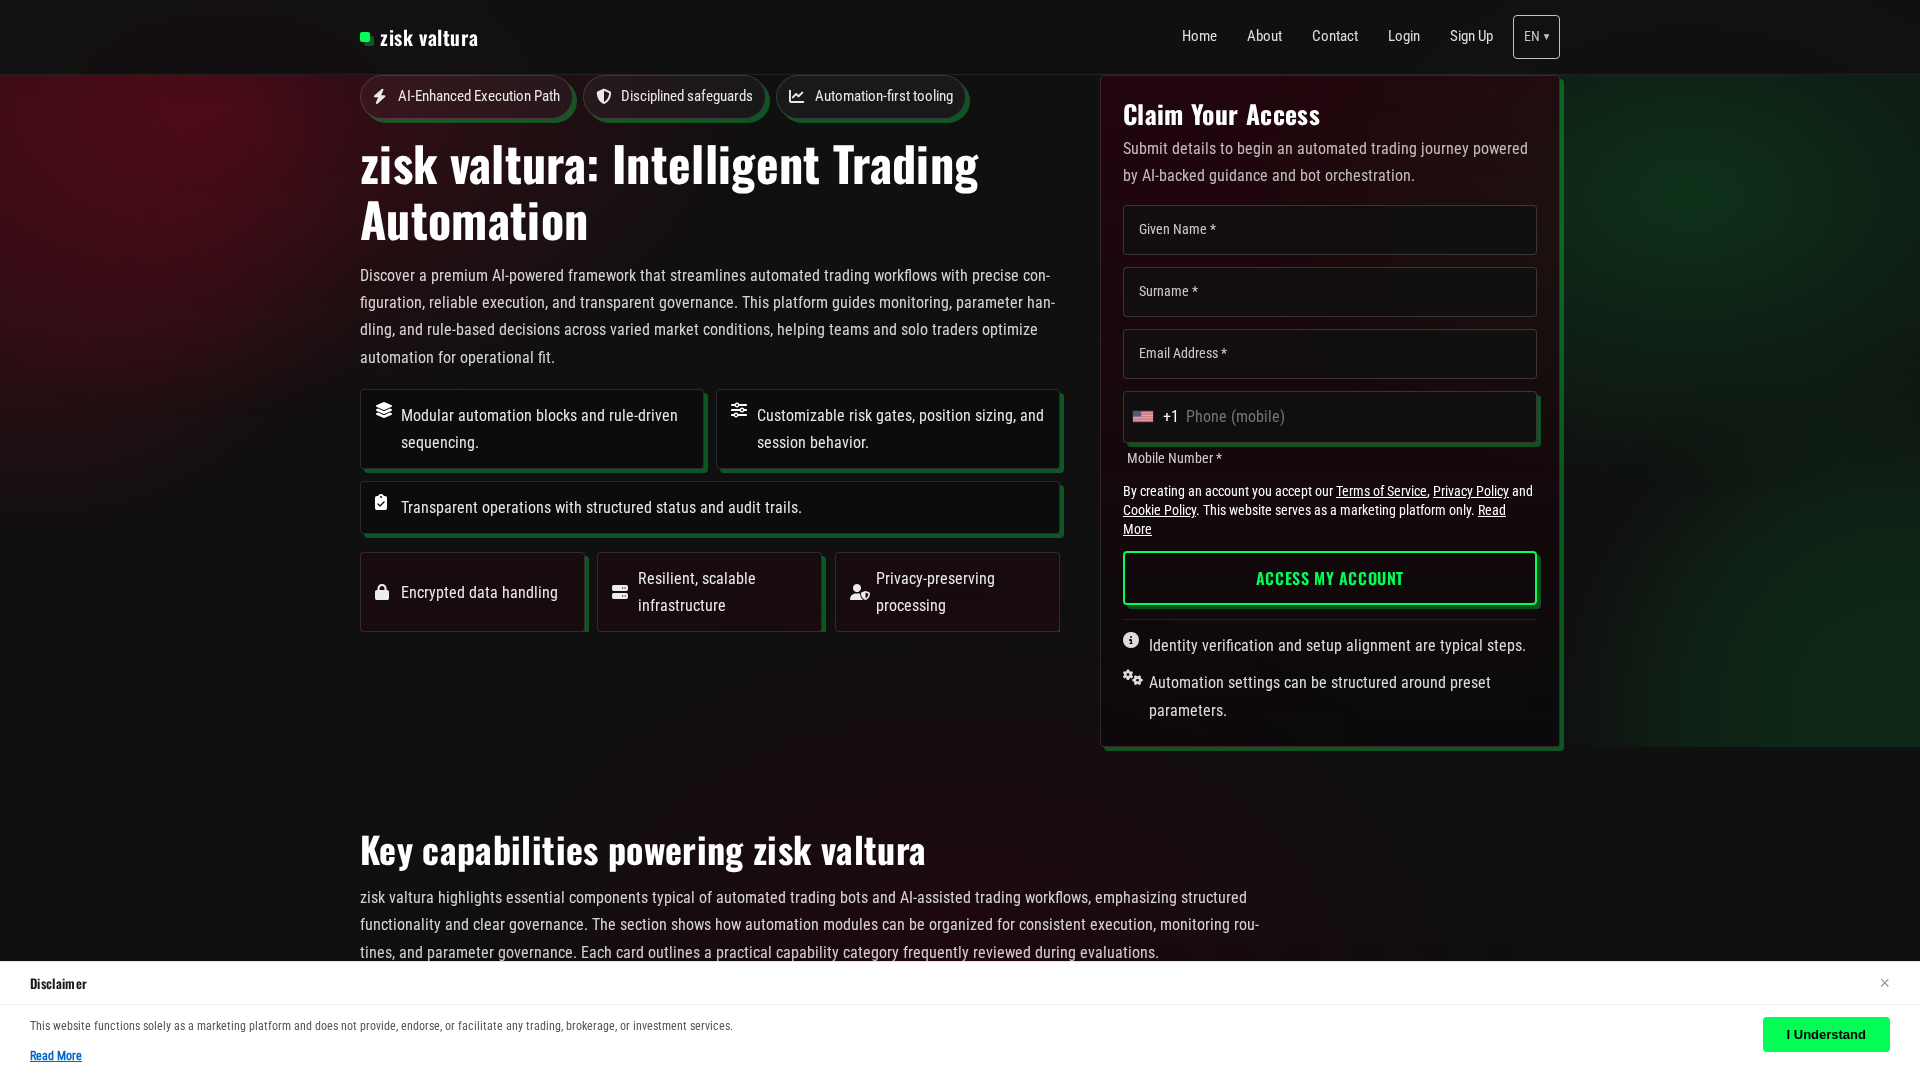Focus the Email Address input field
The width and height of the screenshot is (1920, 1080).
(1330, 354)
